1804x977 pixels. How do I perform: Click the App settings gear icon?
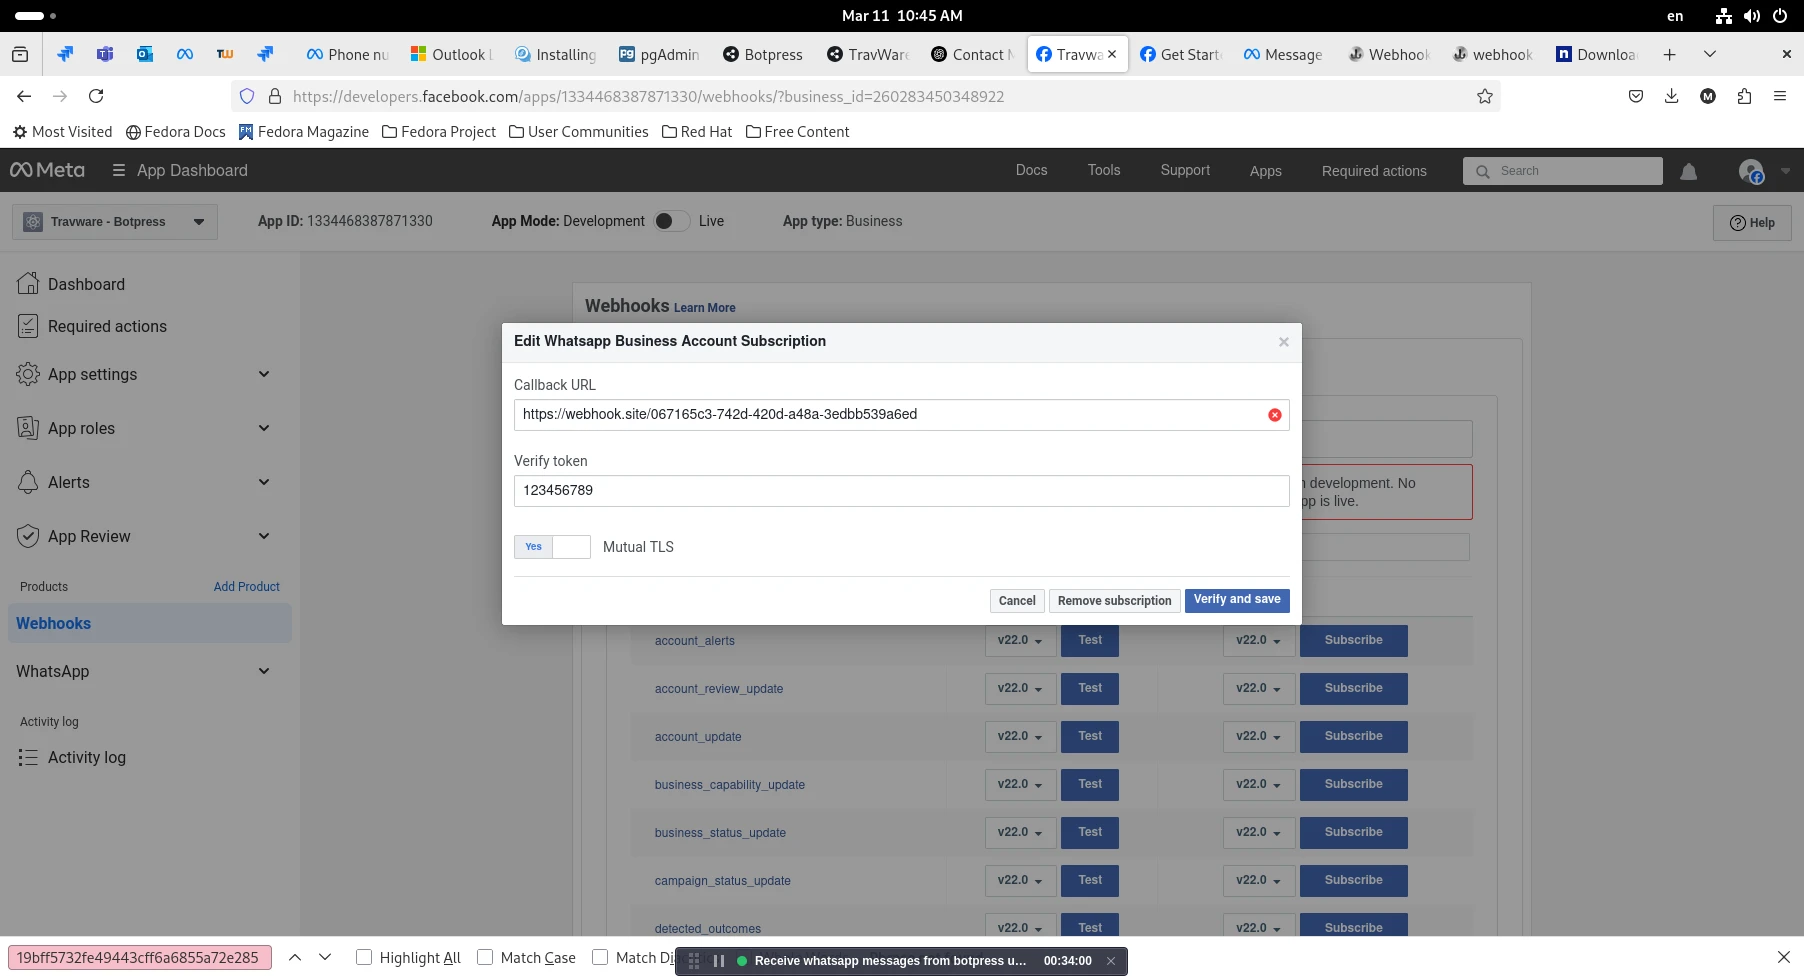(x=28, y=374)
